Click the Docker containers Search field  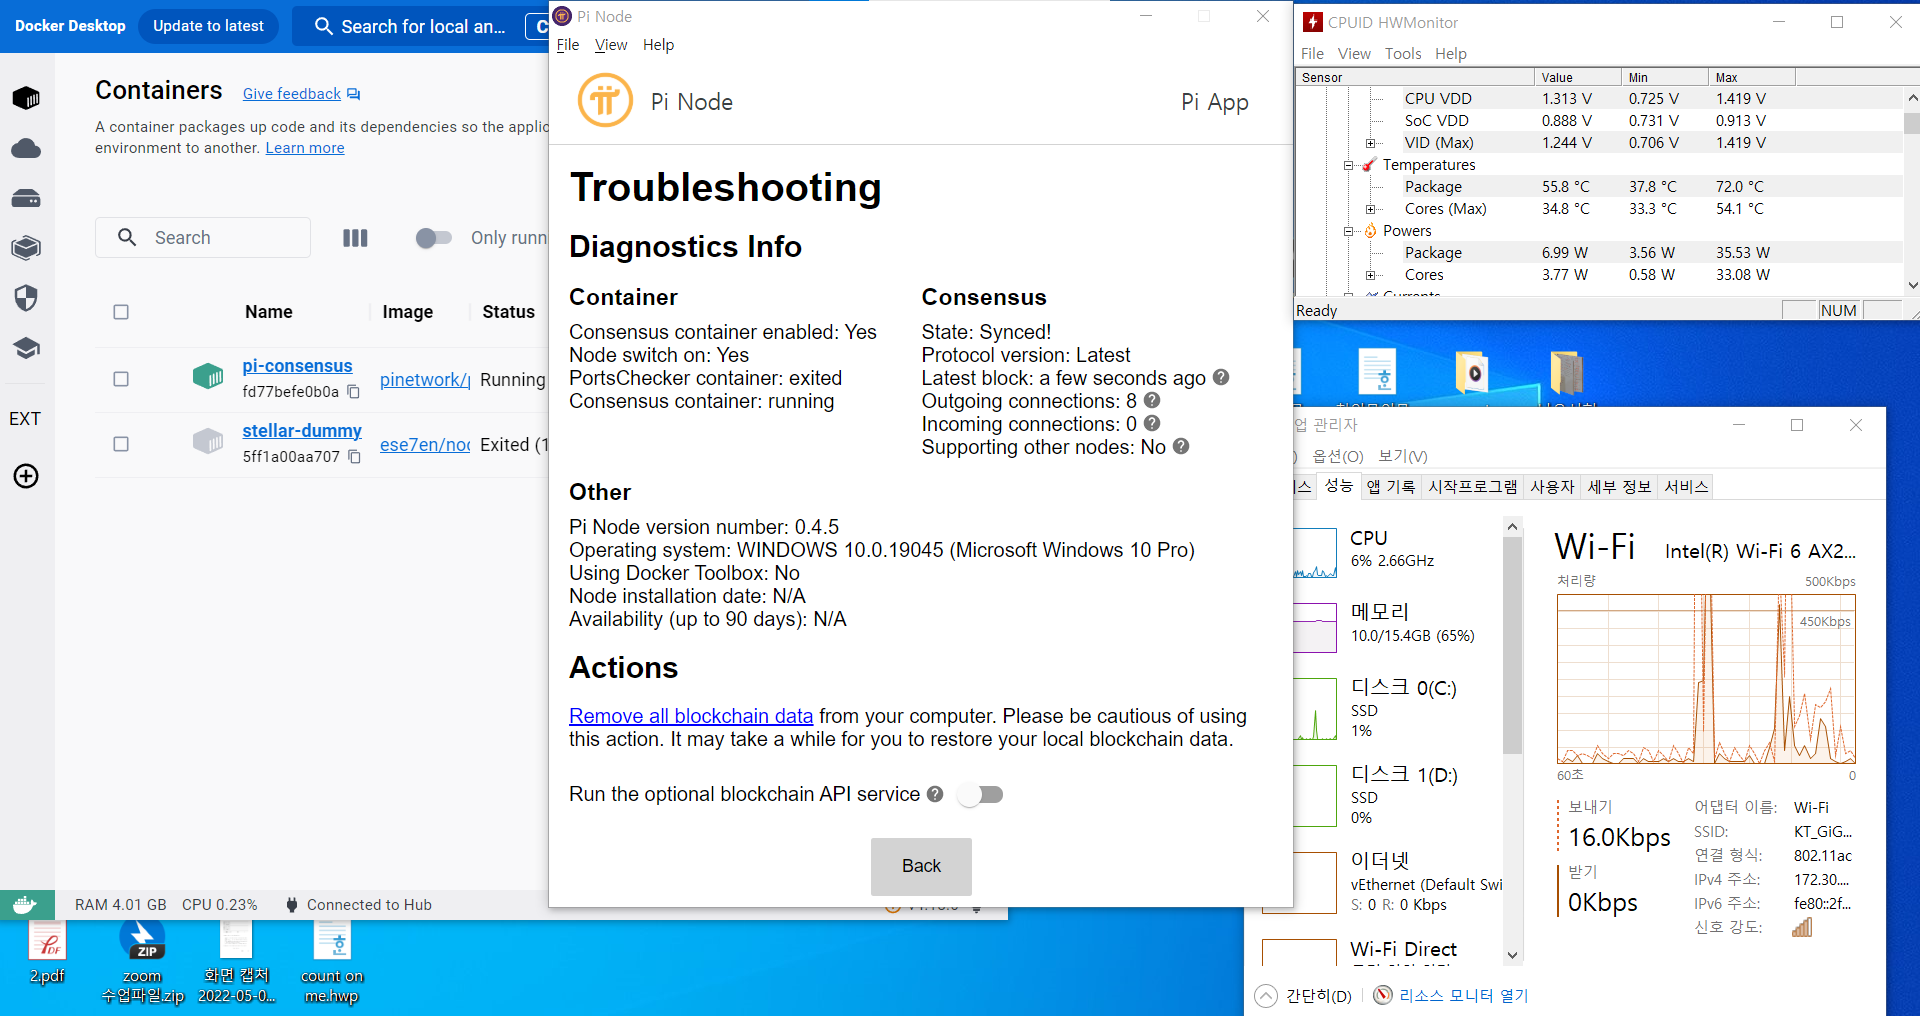point(203,238)
